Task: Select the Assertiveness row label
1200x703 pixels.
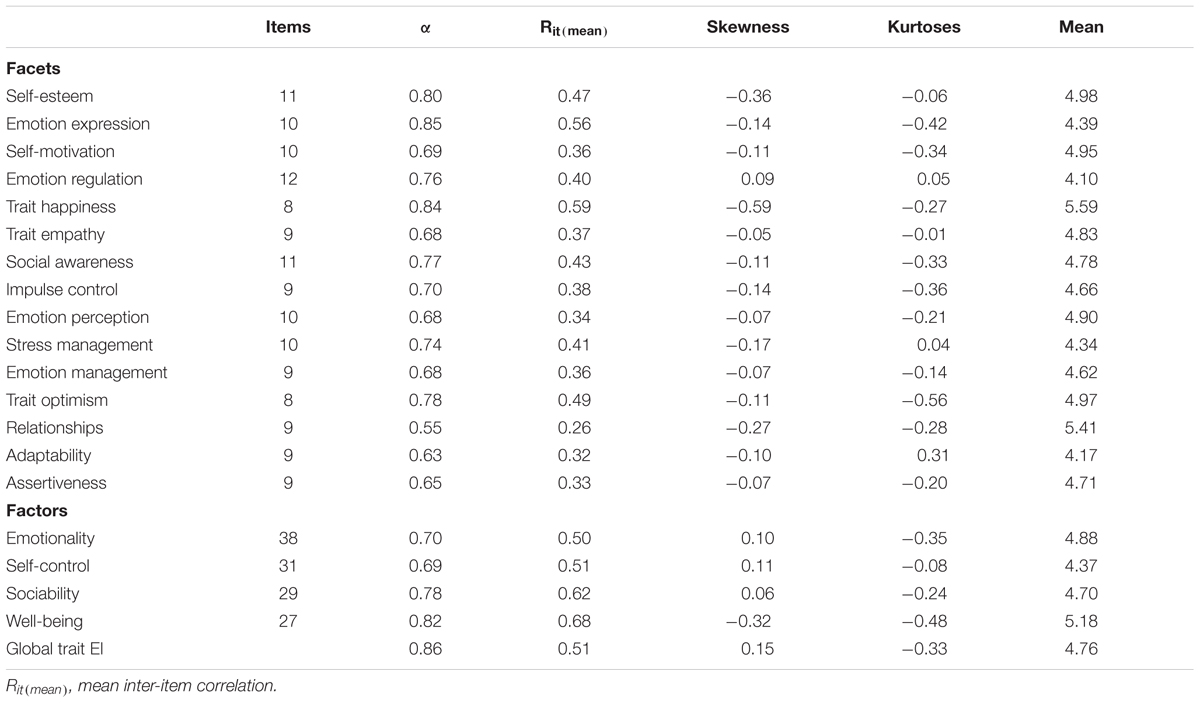Action: click(x=56, y=483)
